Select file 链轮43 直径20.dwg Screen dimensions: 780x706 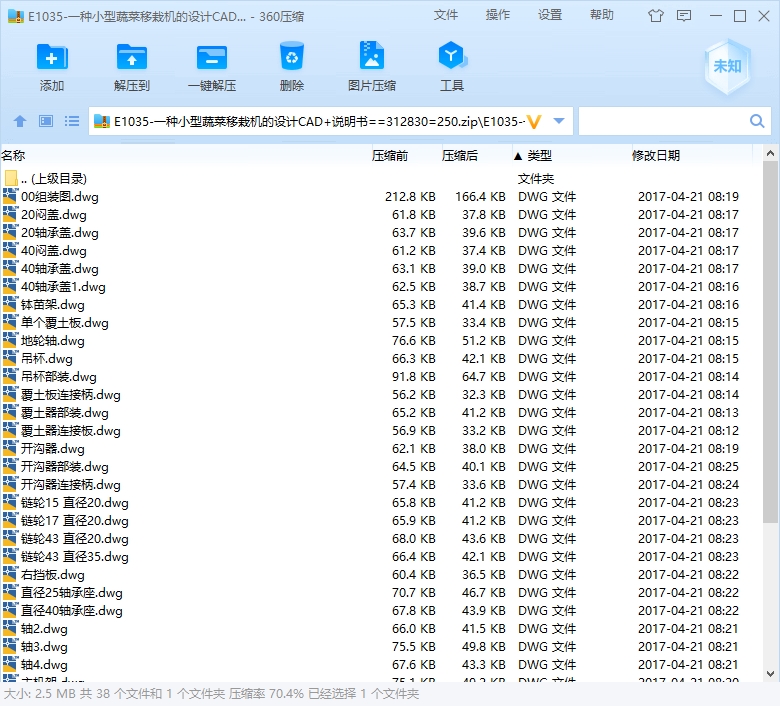coord(75,538)
